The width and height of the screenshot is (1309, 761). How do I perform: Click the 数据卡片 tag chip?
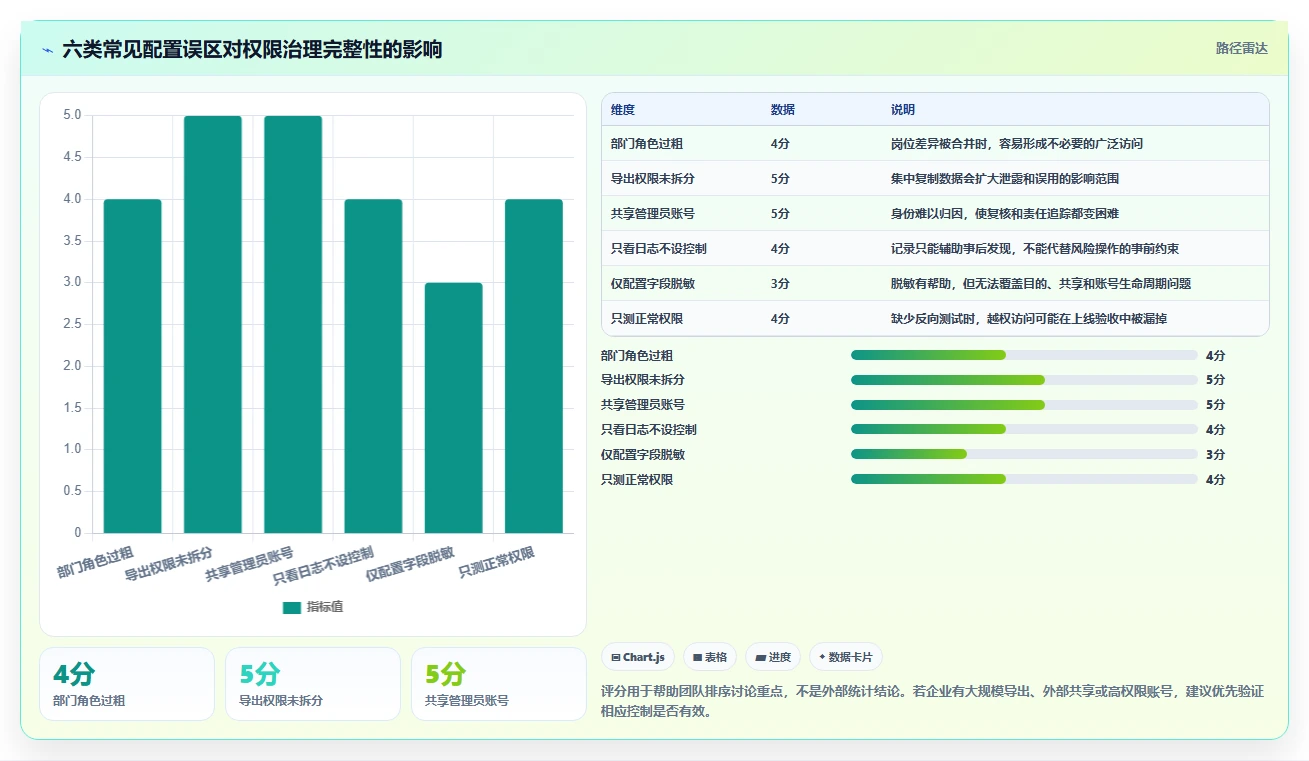846,657
